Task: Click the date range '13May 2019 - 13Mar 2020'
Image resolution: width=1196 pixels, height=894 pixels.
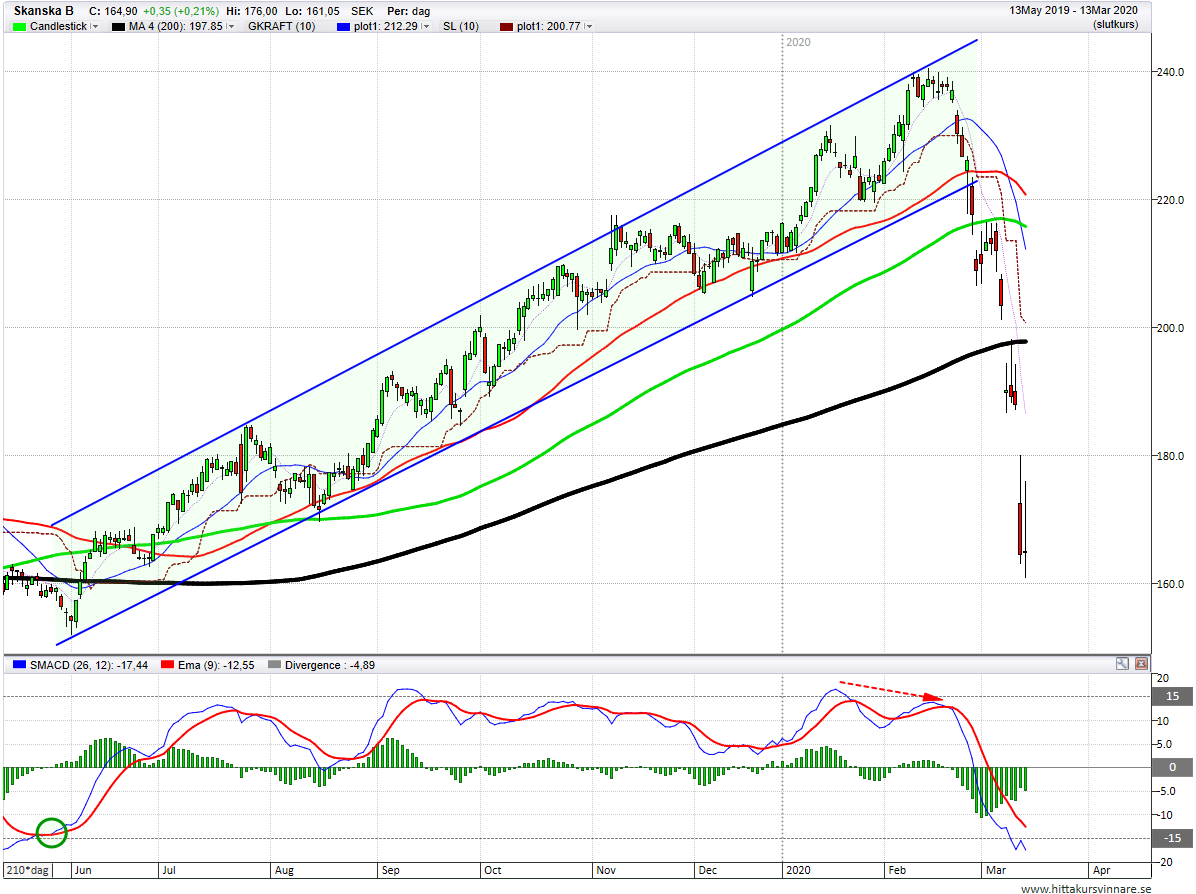Action: [x=1073, y=11]
